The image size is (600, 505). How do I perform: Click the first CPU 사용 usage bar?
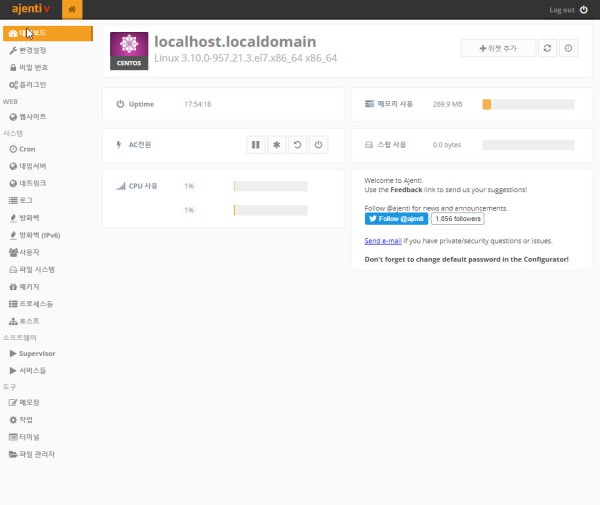point(271,186)
